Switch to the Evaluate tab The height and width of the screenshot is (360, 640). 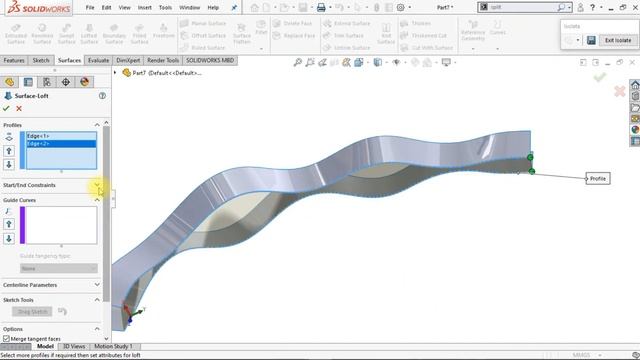pyautogui.click(x=98, y=60)
